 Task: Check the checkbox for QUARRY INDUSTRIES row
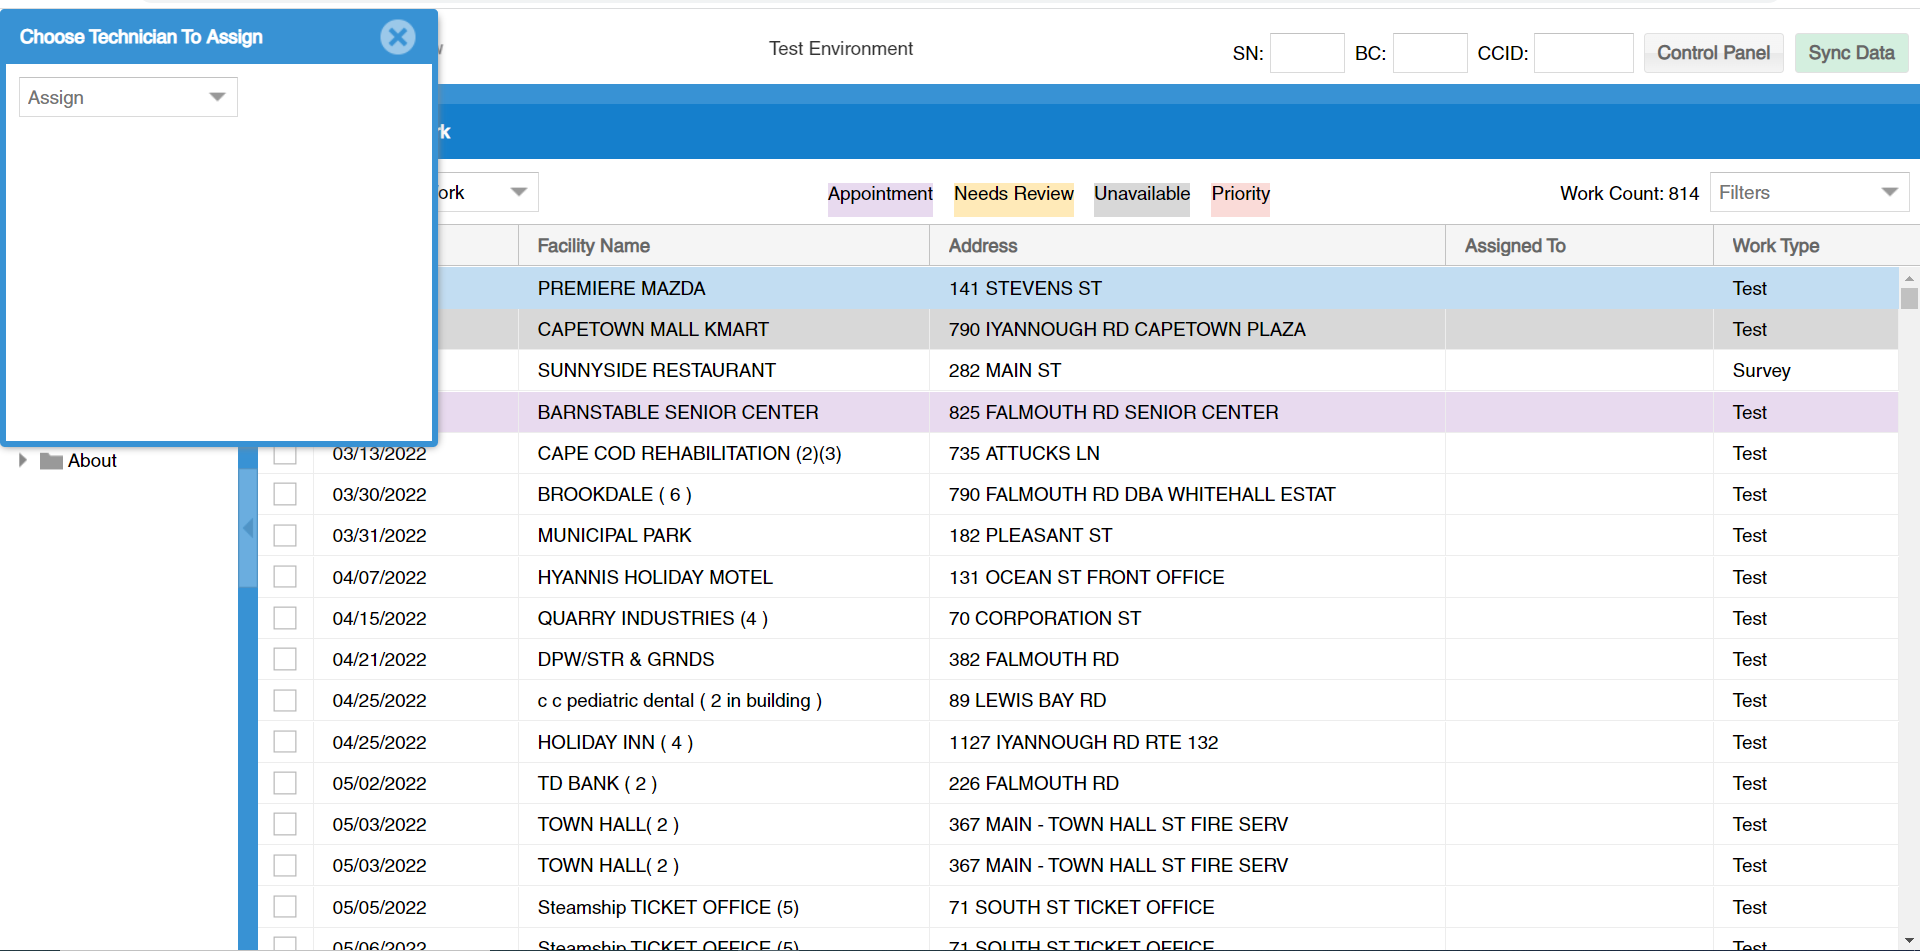pyautogui.click(x=285, y=618)
